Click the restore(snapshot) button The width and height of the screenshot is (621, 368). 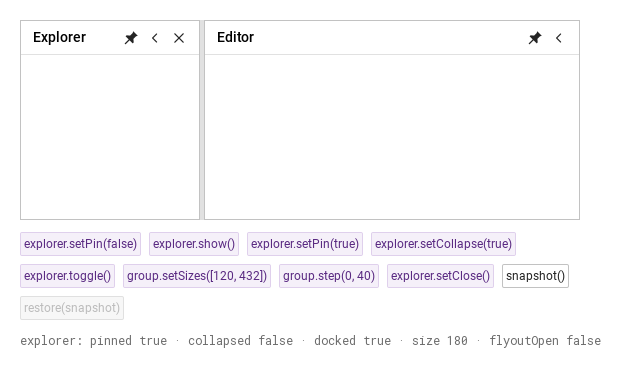click(72, 308)
